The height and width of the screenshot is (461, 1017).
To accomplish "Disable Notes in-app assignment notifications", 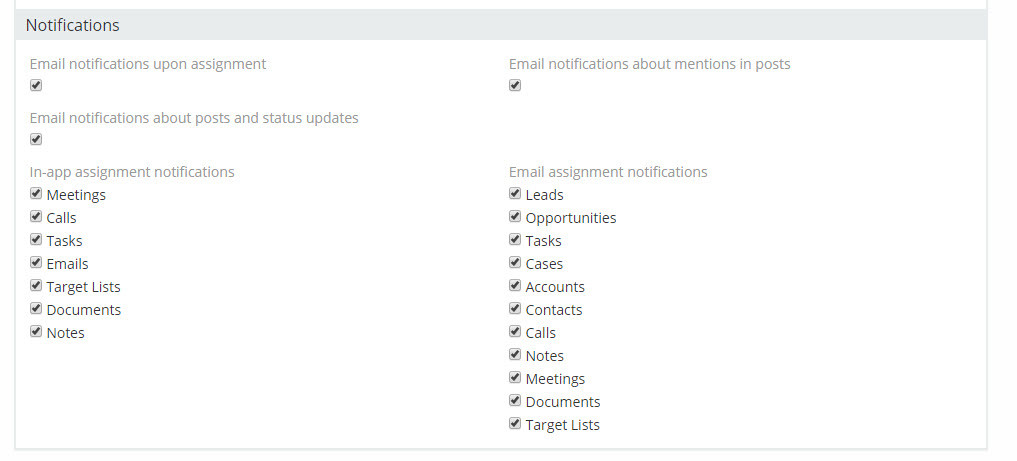I will 36,332.
